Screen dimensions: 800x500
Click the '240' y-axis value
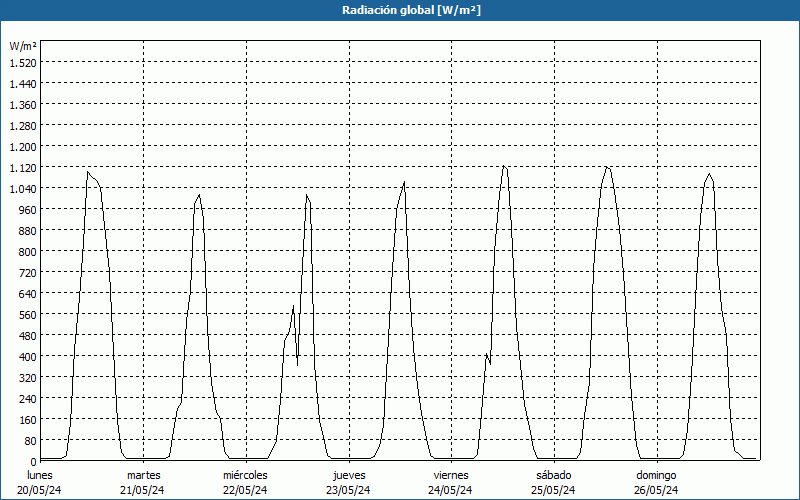point(29,398)
